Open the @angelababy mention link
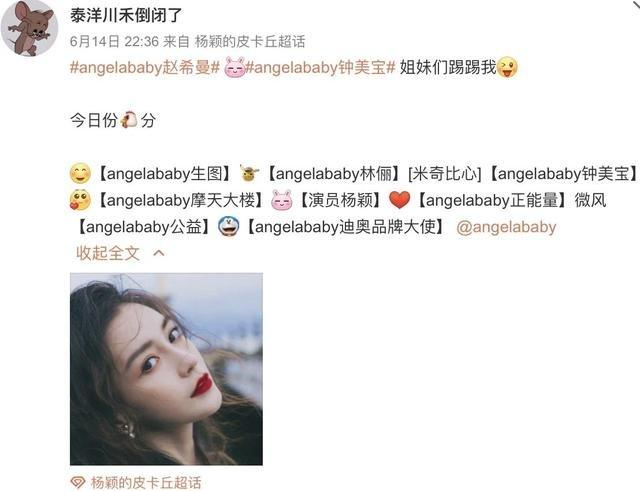Image resolution: width=640 pixels, height=491 pixels. (x=506, y=227)
